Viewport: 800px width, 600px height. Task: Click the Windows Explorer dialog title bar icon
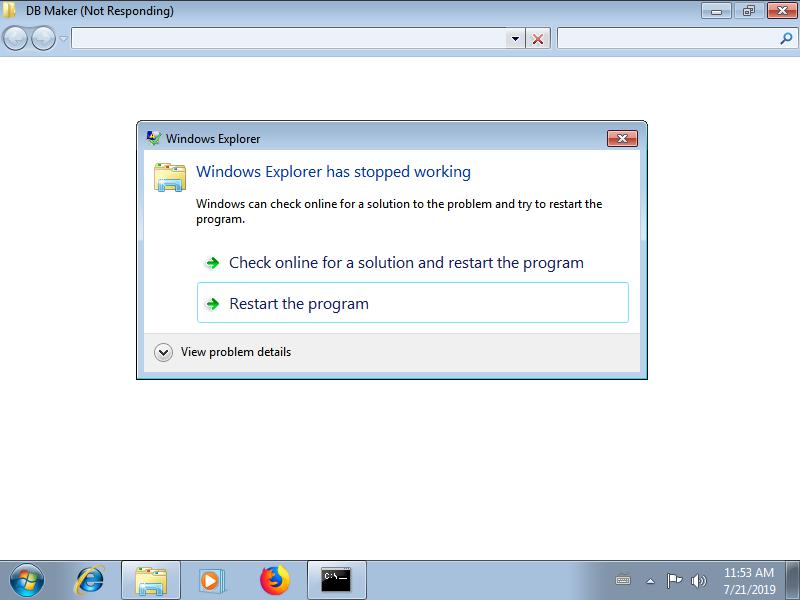[x=153, y=138]
